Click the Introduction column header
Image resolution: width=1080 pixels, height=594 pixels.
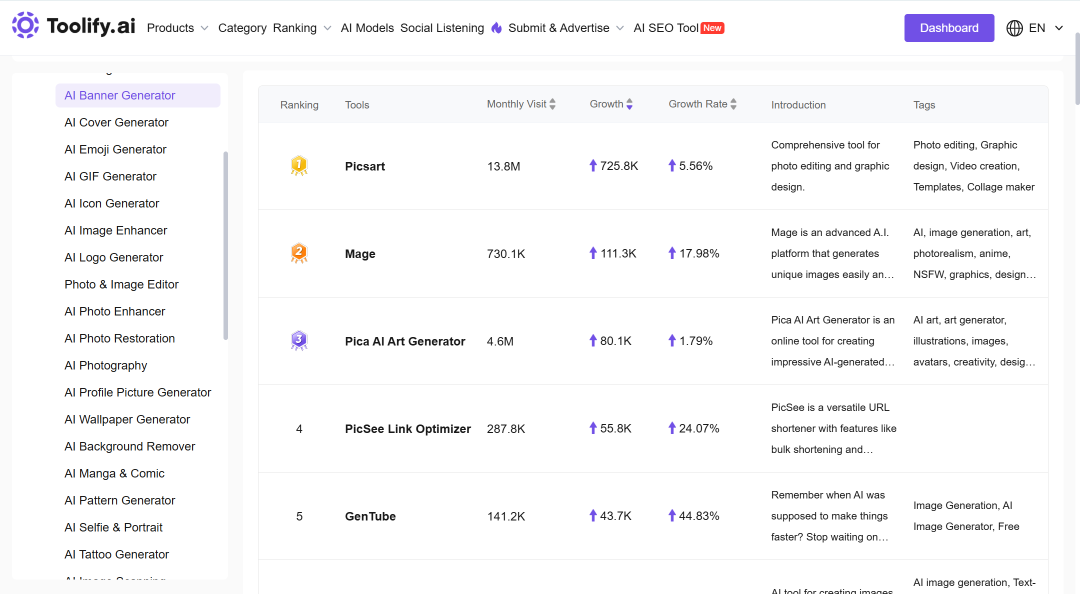[x=798, y=105]
